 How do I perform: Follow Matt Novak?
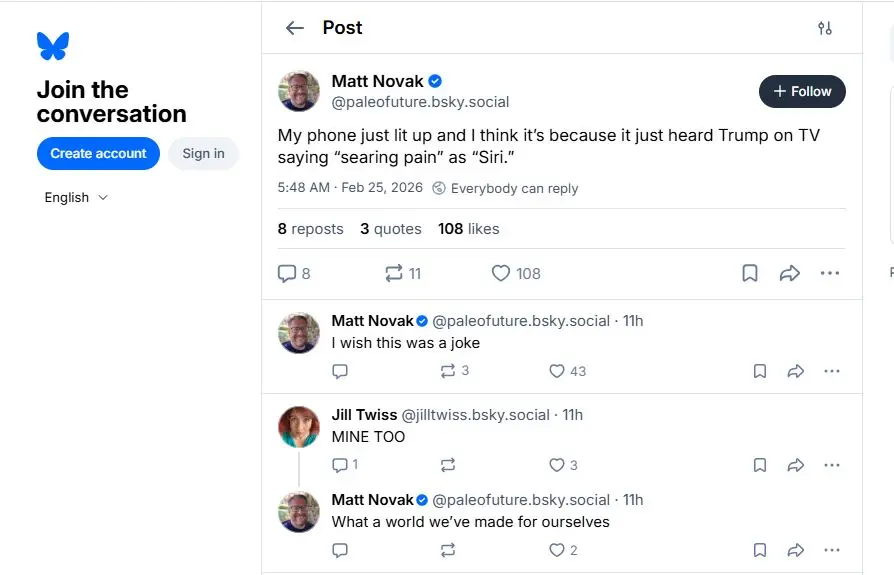[x=802, y=91]
